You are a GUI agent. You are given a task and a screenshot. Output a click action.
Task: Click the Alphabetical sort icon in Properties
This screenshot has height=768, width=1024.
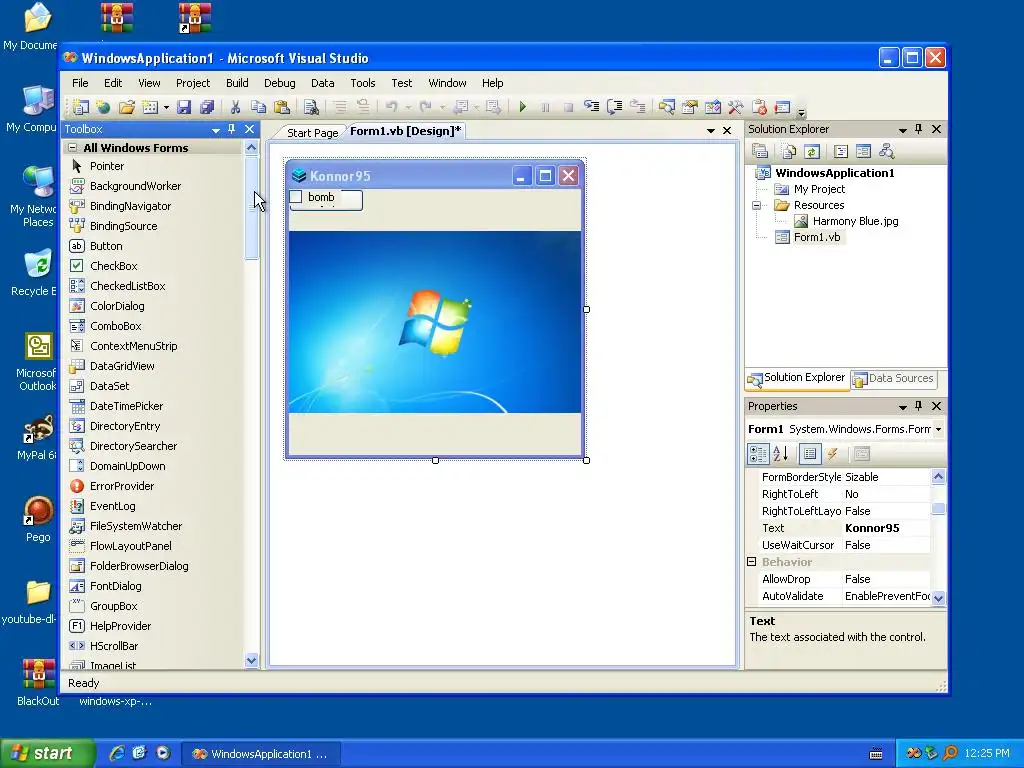[780, 453]
